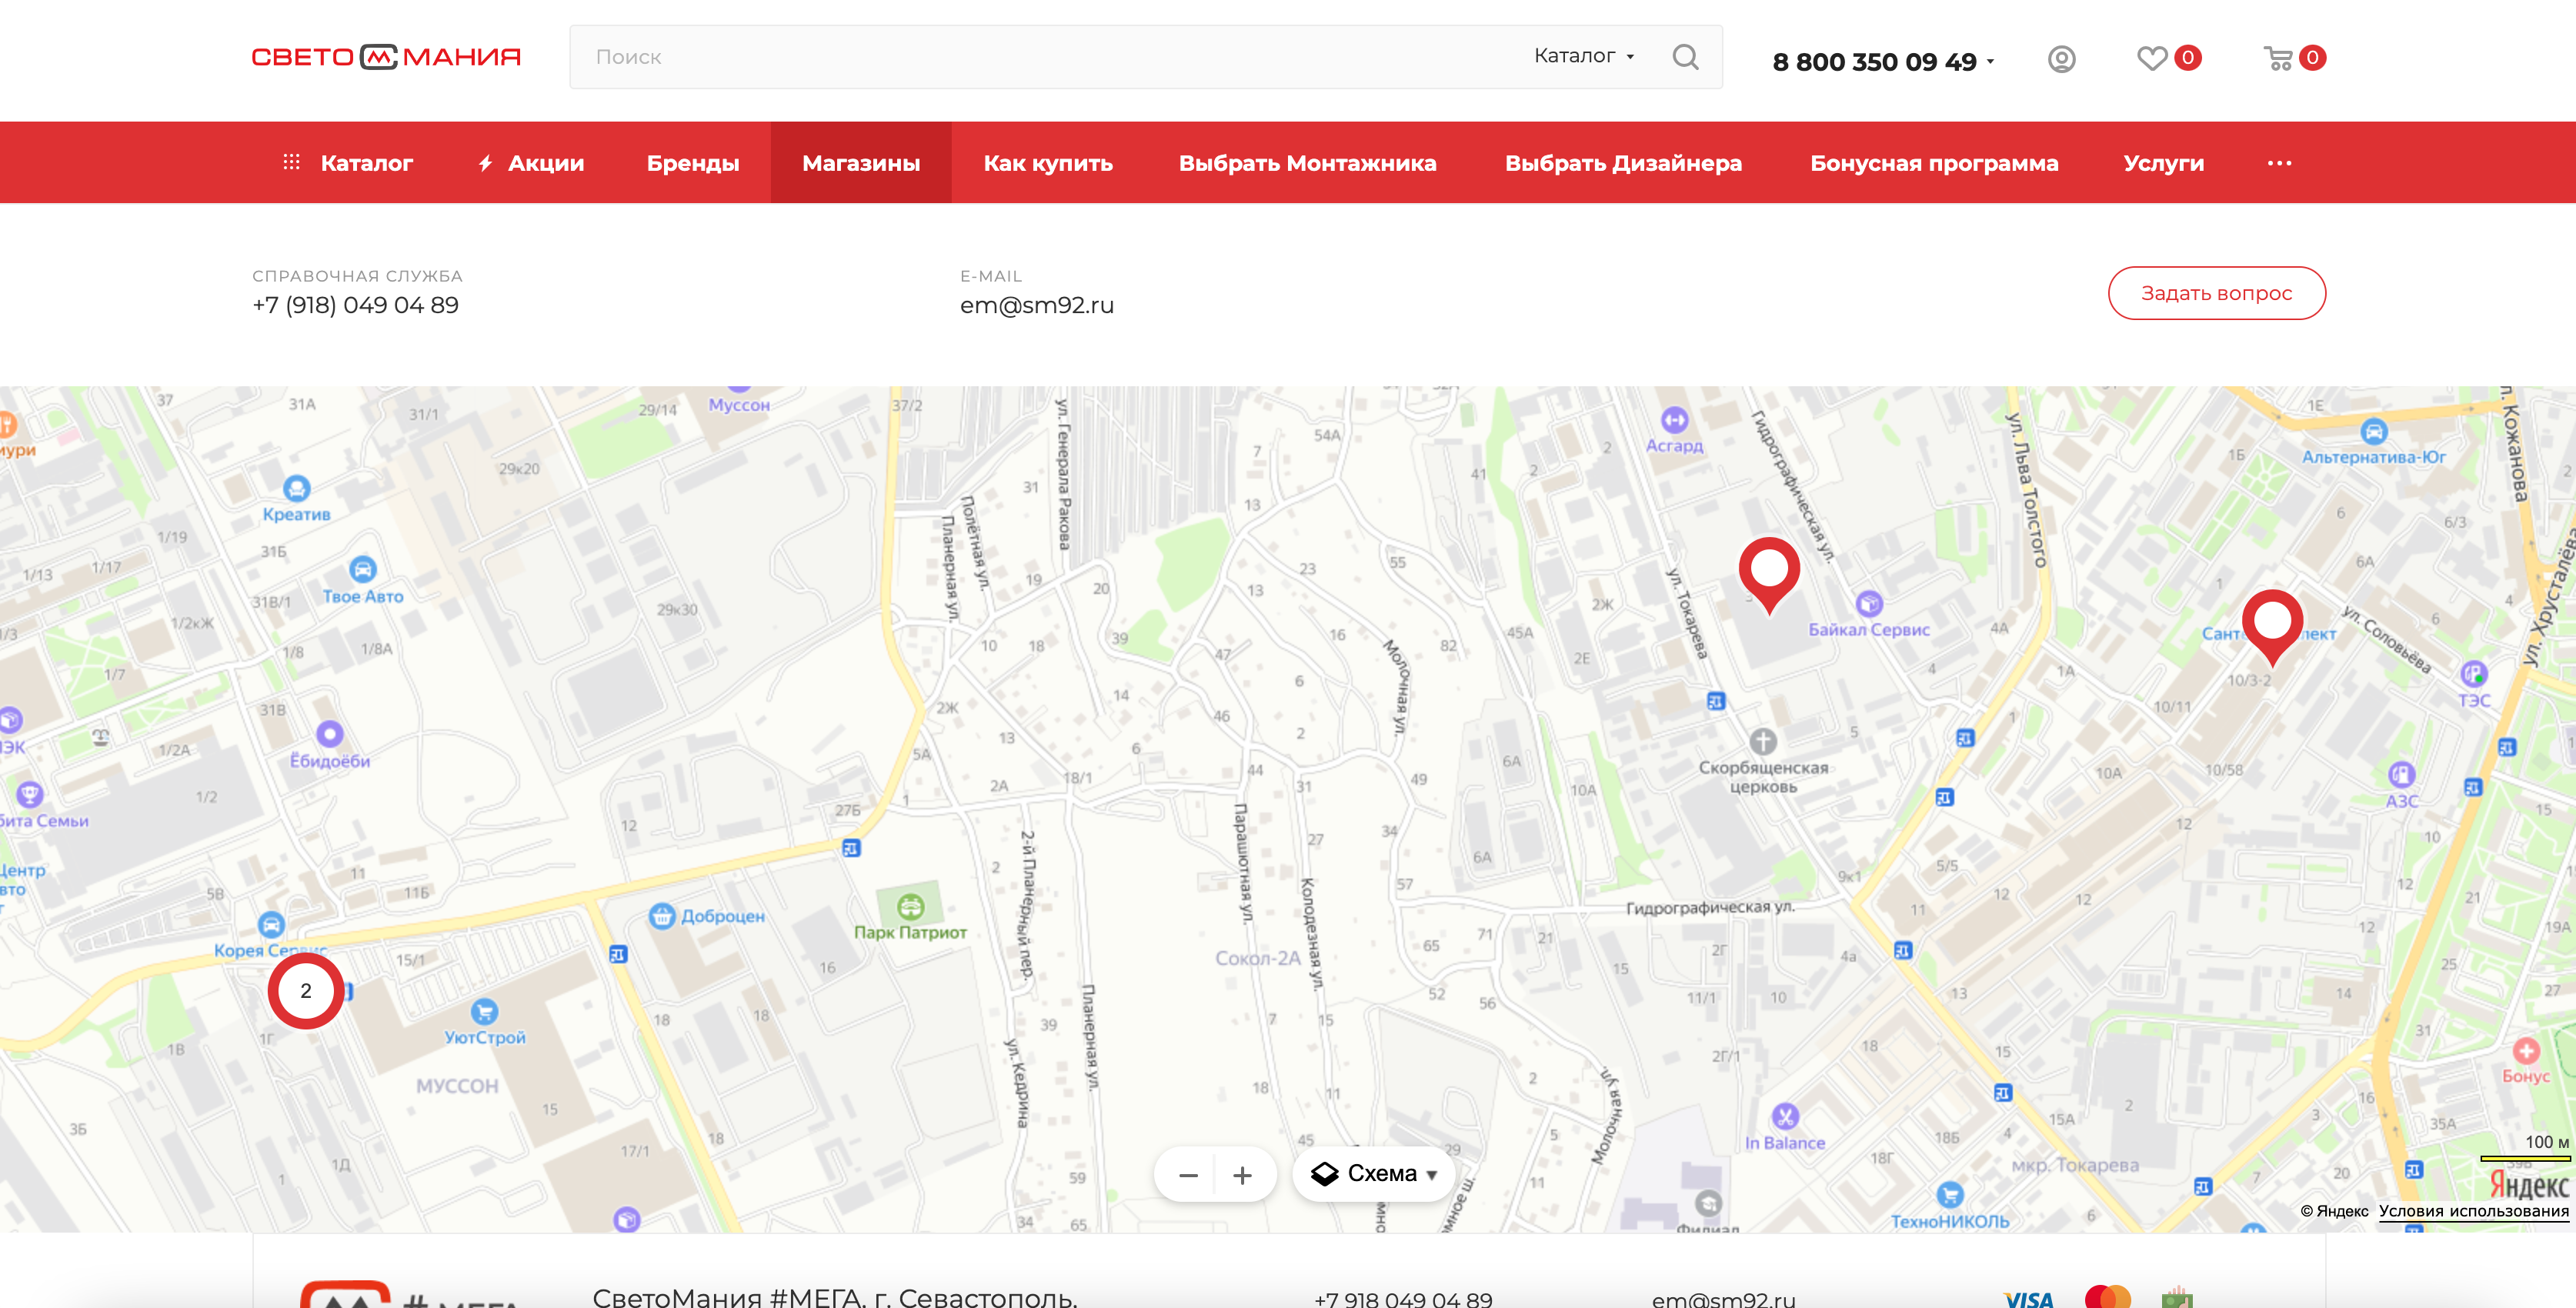This screenshot has width=2576, height=1308.
Task: Click the Яндекс logo on the map
Action: point(2529,1184)
